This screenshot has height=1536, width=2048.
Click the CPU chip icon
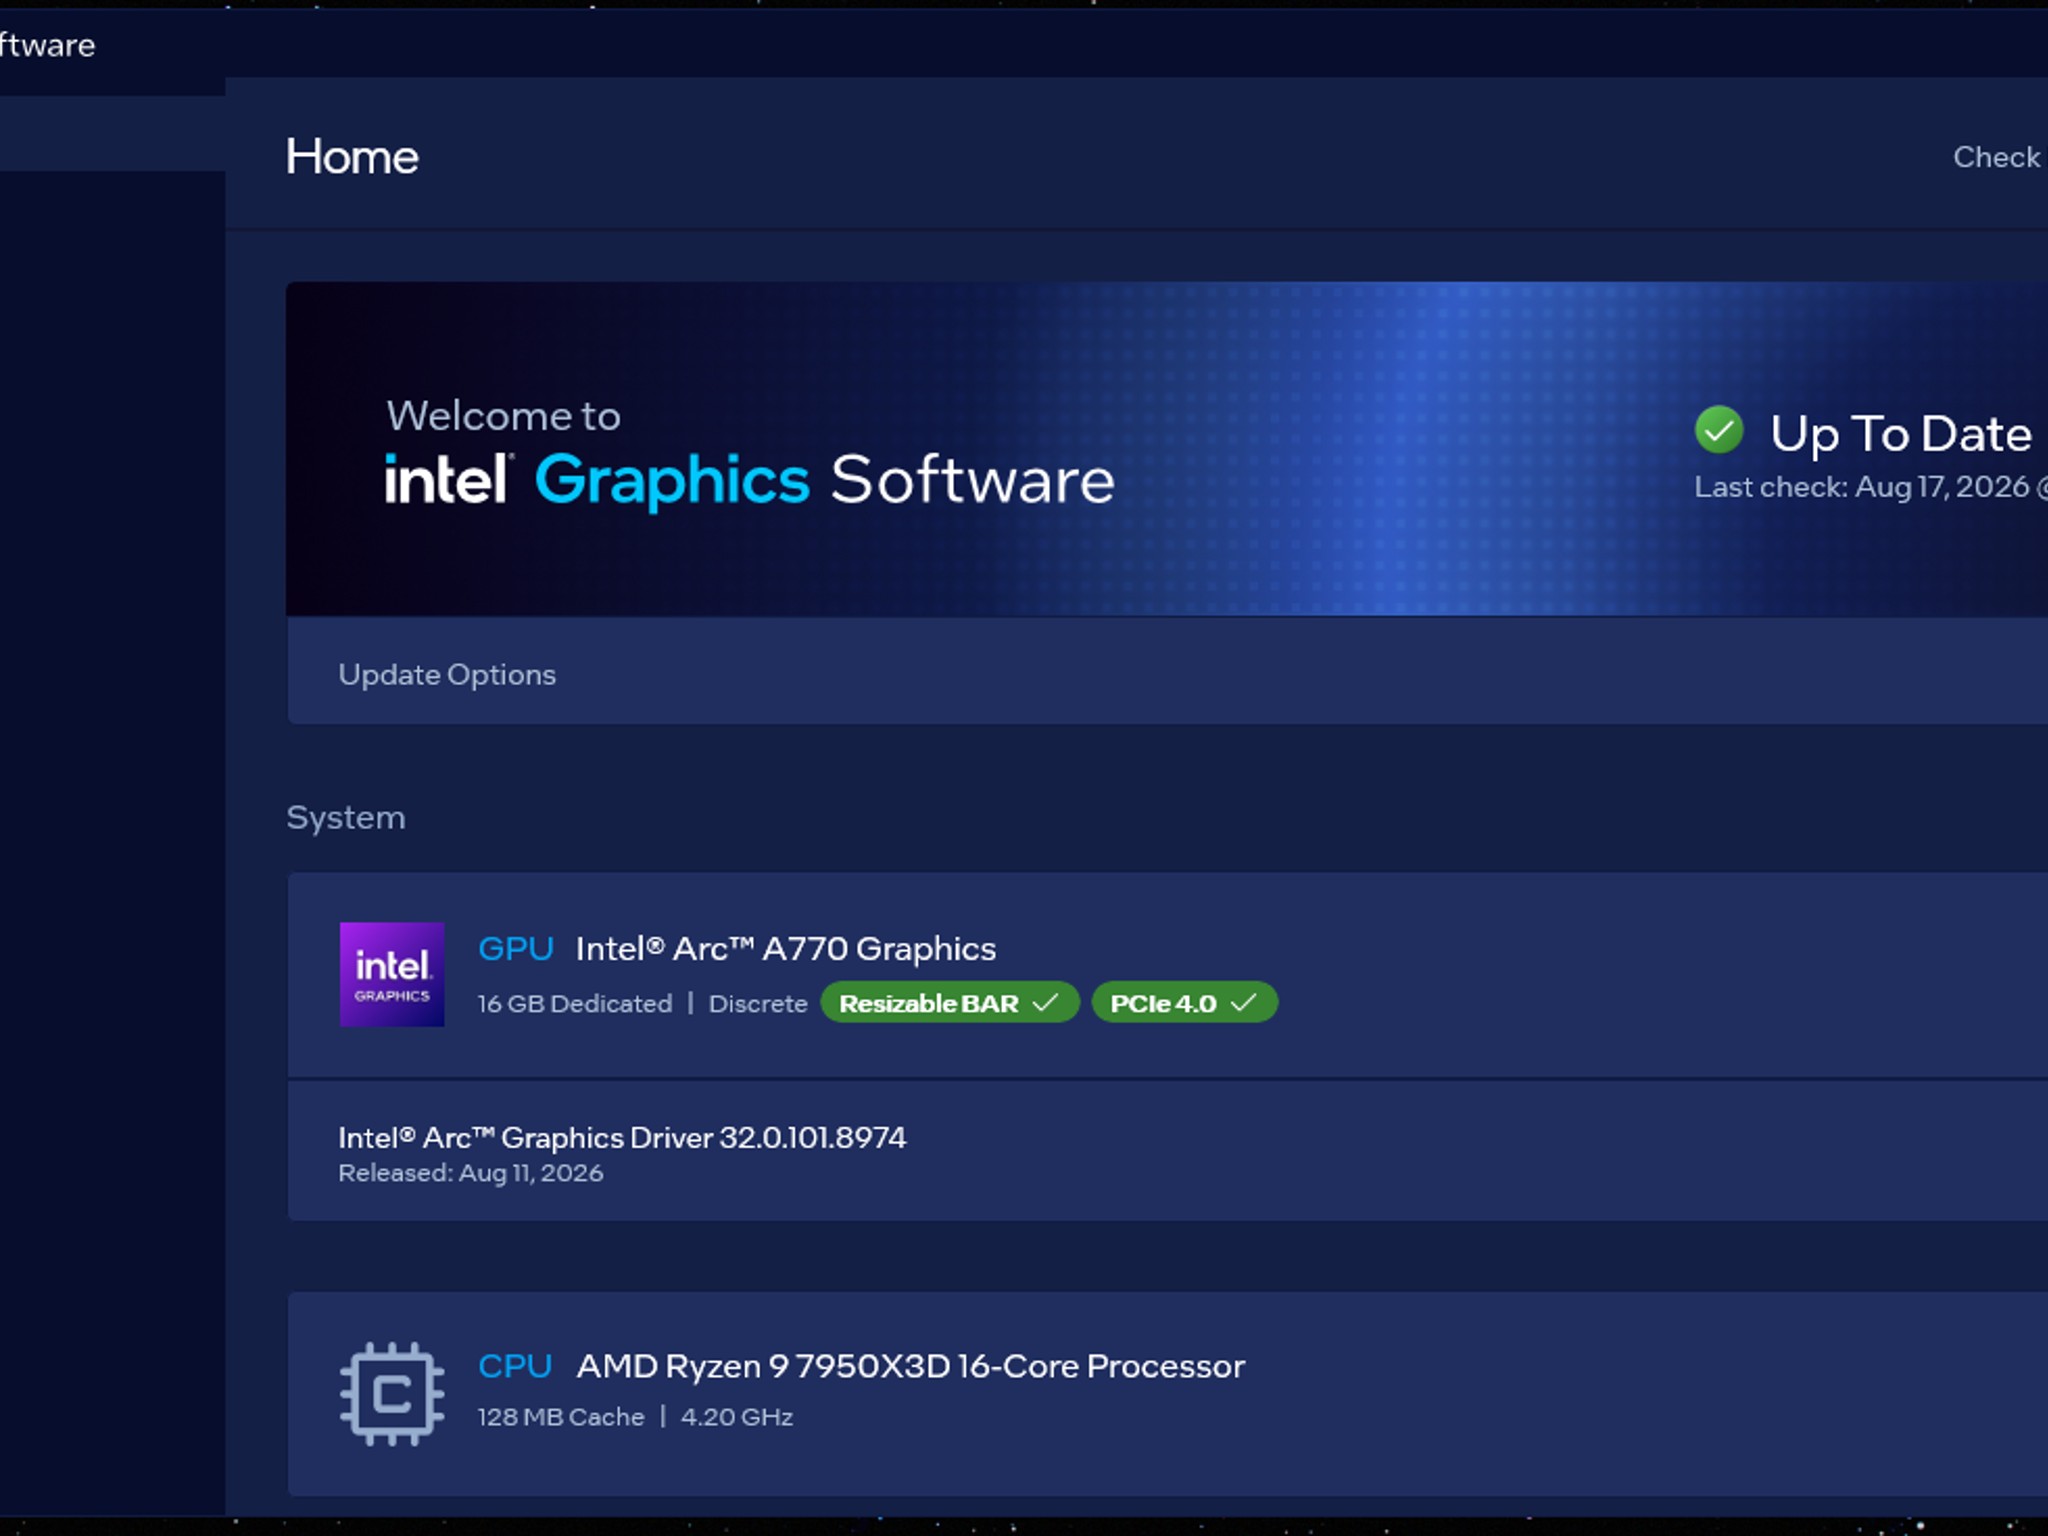[391, 1393]
